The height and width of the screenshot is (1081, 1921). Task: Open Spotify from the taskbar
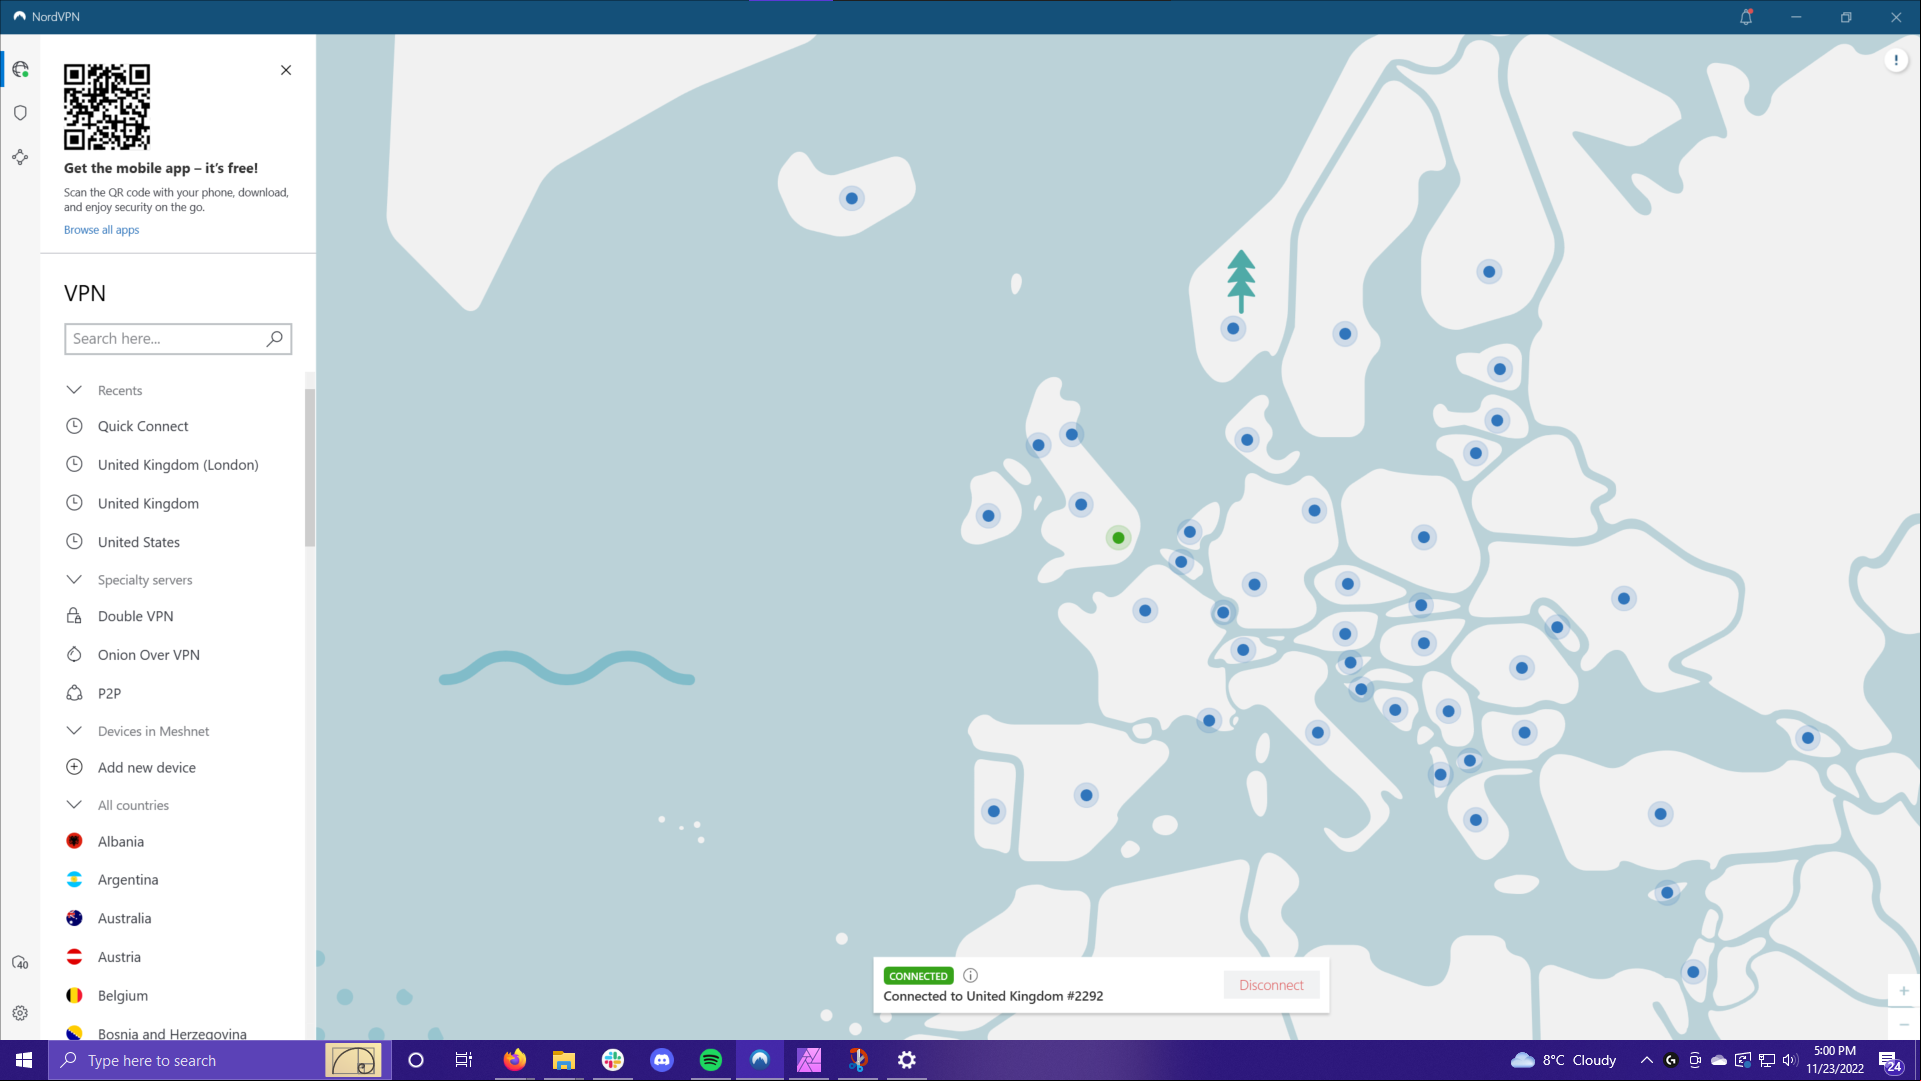pos(710,1060)
